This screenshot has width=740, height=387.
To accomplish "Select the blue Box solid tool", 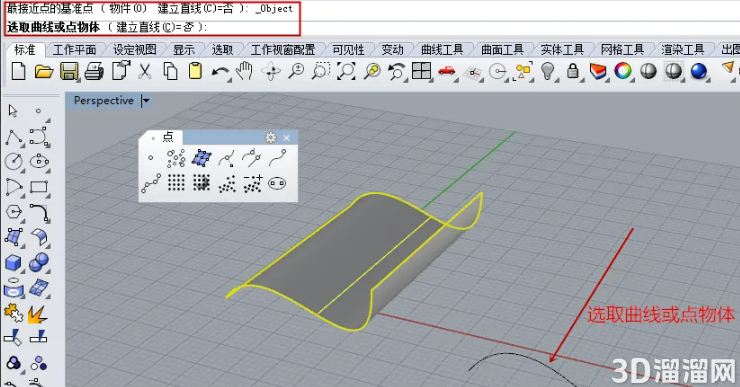I will (x=13, y=263).
